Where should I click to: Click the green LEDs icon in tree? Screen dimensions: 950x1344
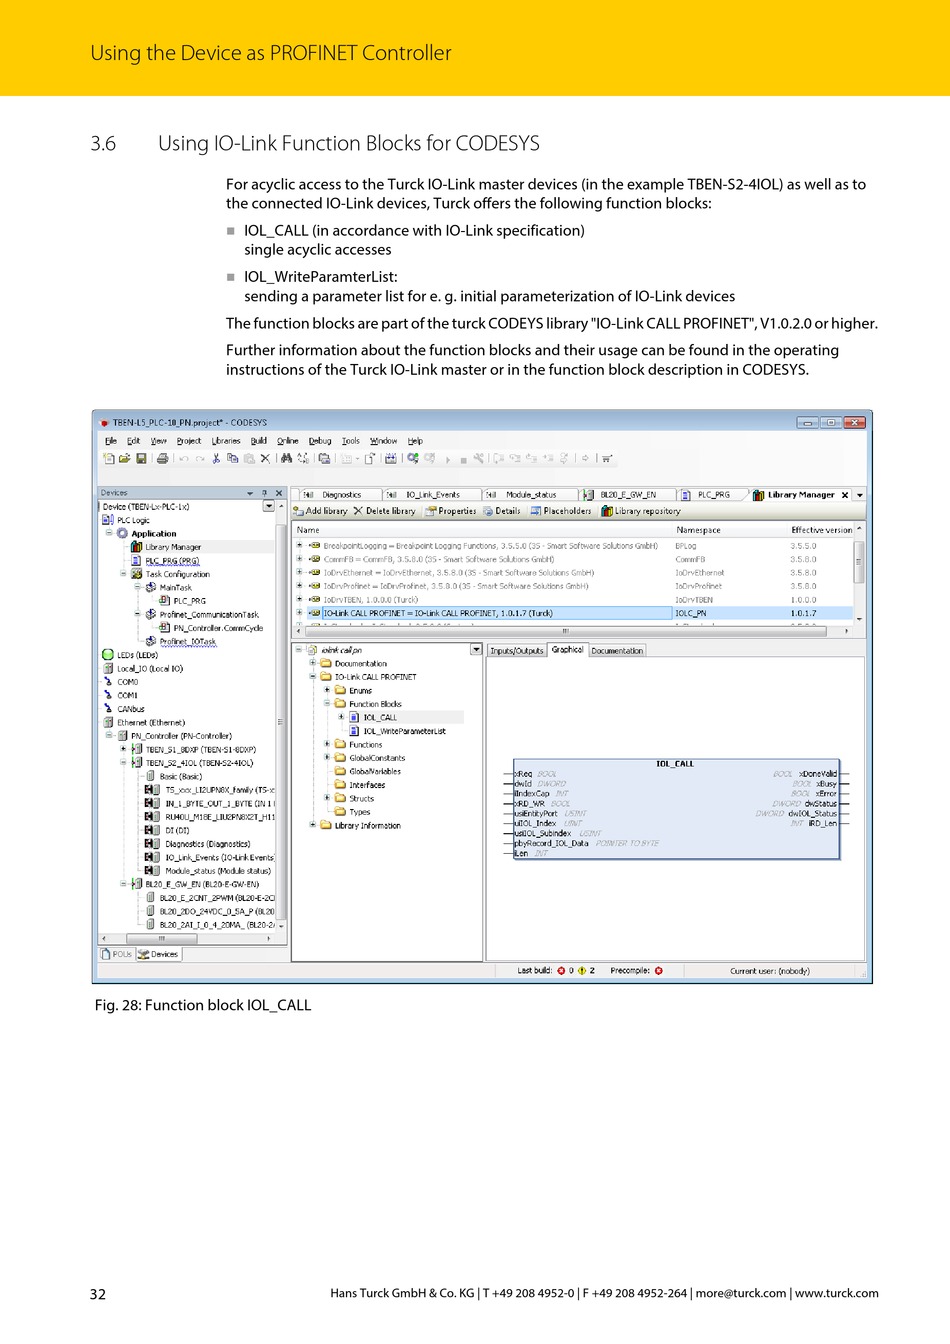(x=108, y=655)
